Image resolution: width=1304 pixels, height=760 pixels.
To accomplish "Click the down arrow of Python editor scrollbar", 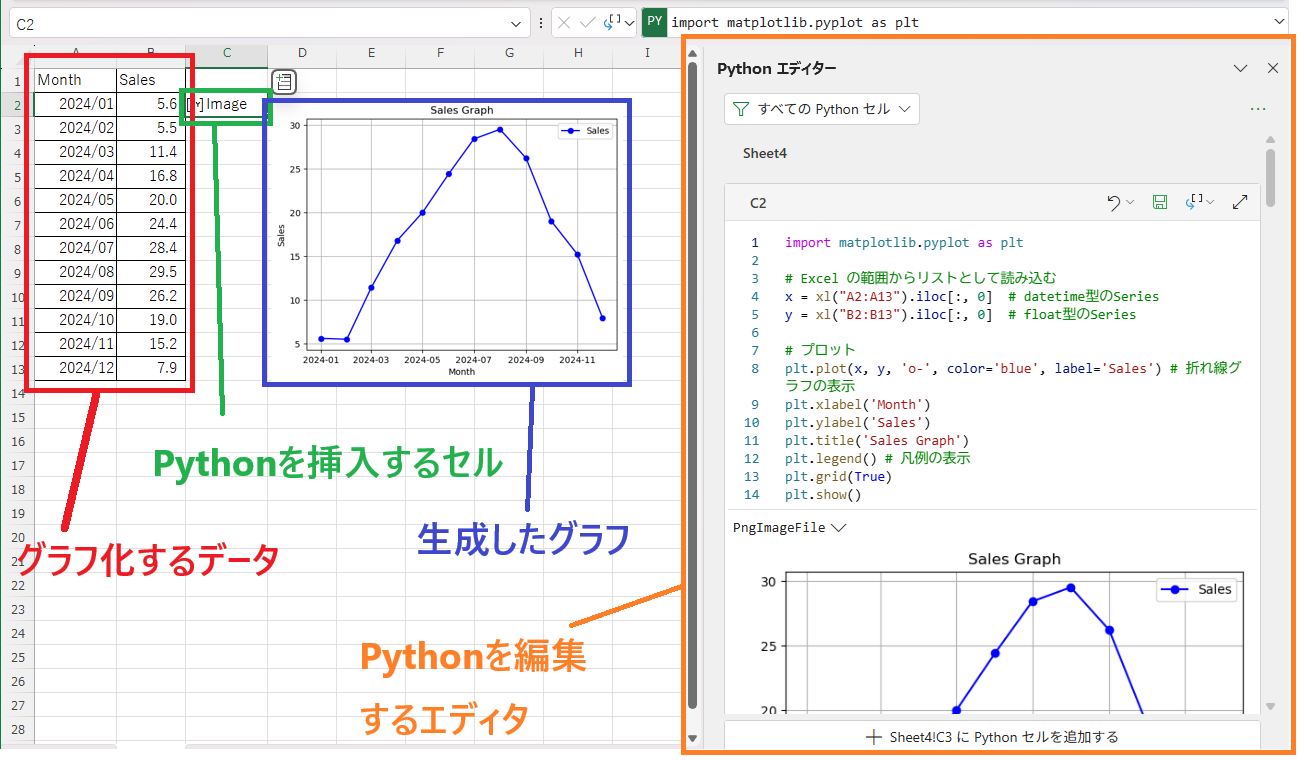I will [x=1270, y=706].
